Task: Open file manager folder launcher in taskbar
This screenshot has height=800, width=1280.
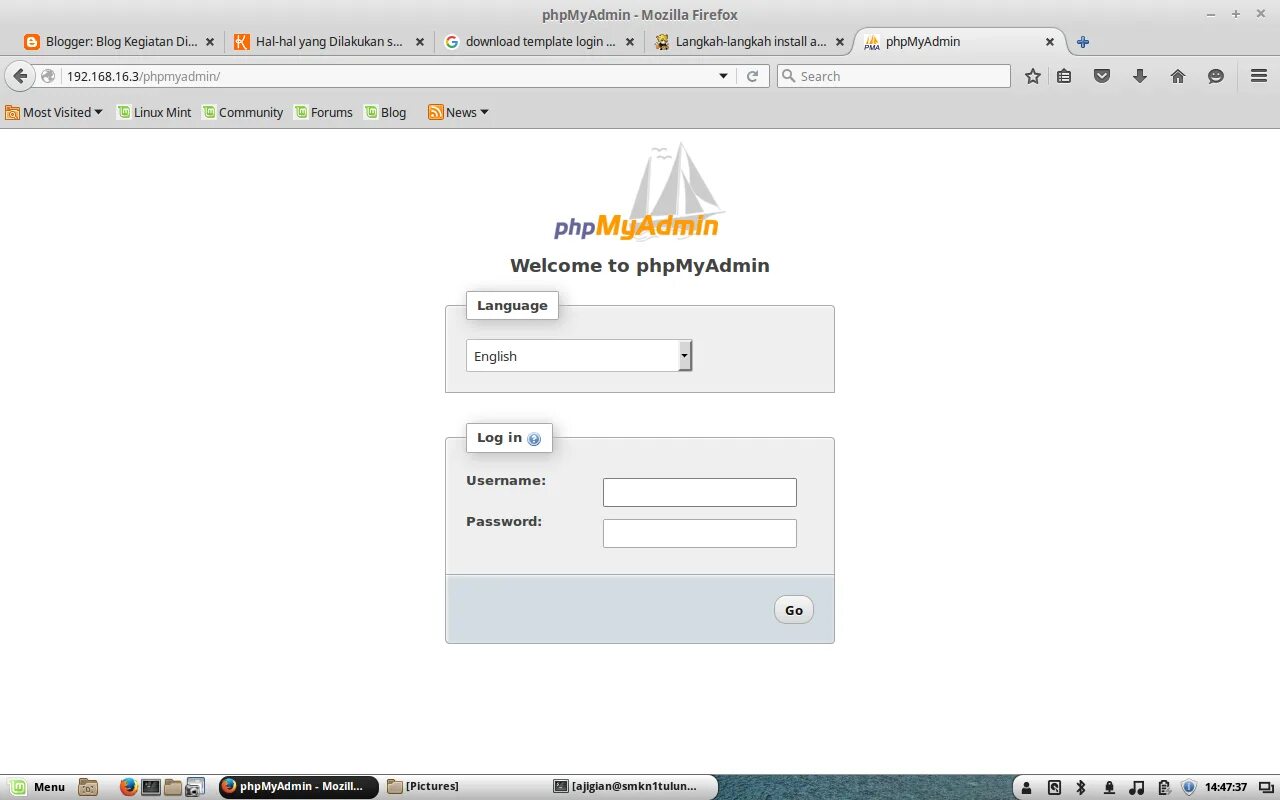Action: click(x=173, y=787)
